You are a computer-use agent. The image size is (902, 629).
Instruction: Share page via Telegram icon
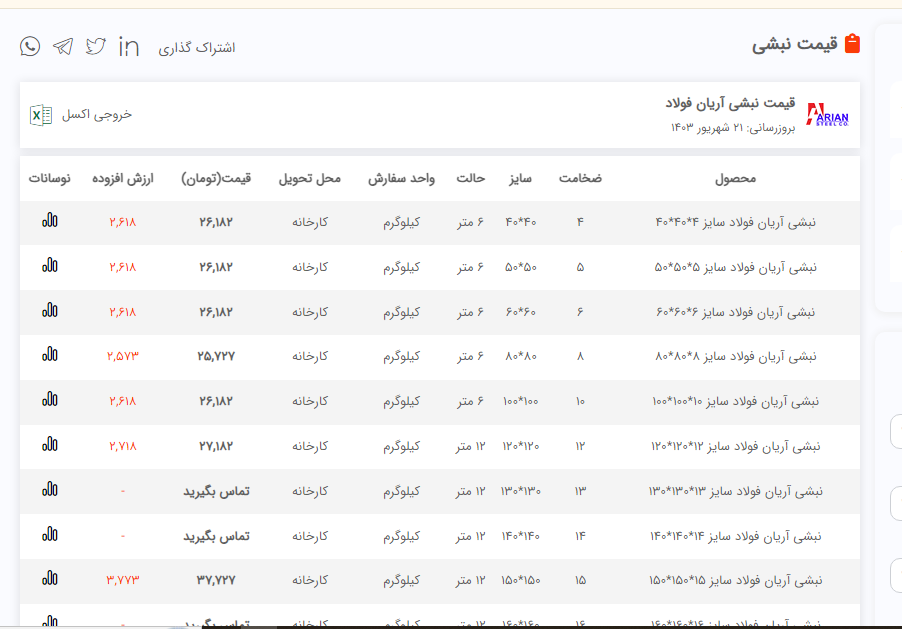(x=63, y=47)
